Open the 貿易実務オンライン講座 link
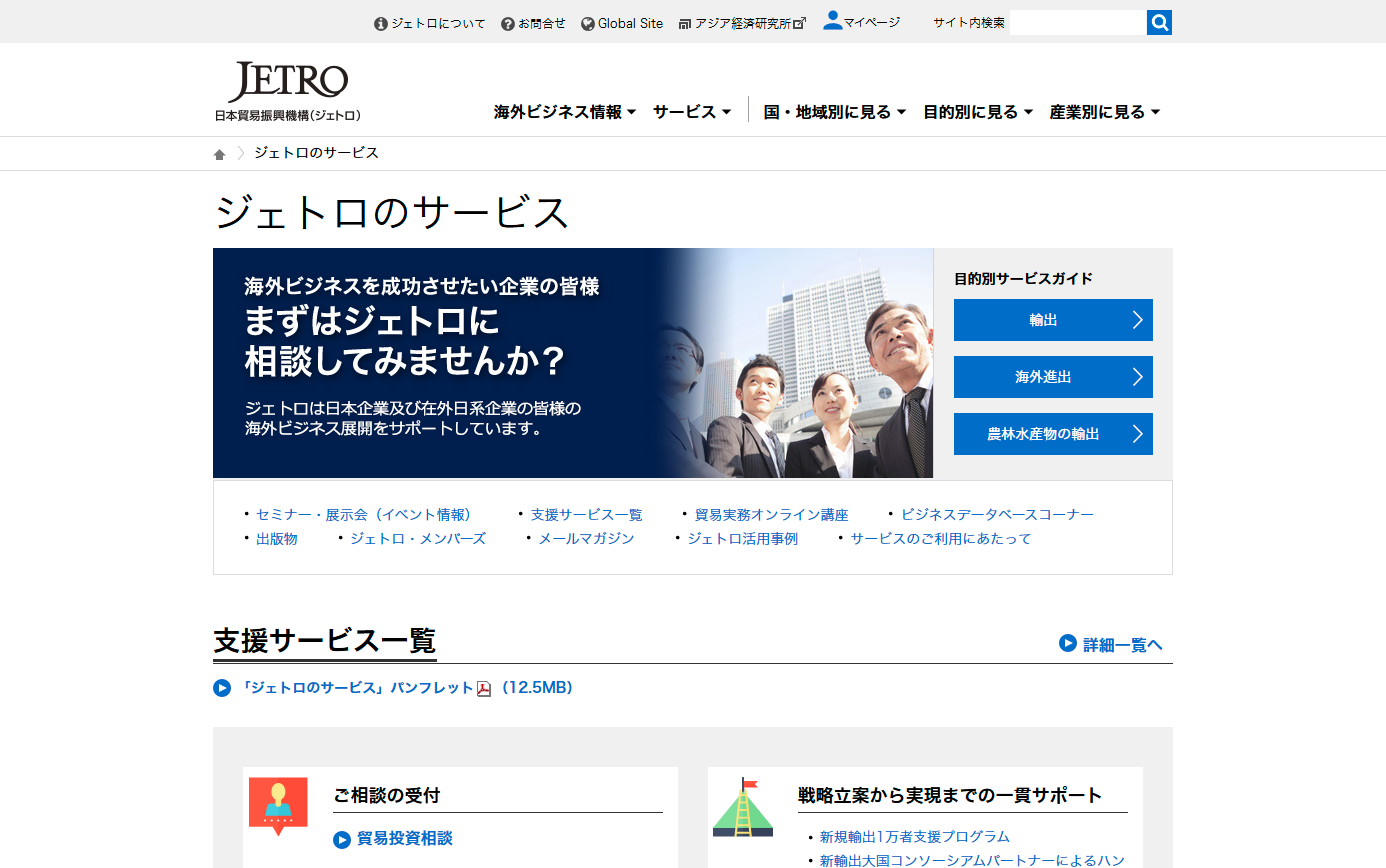Viewport: 1386px width, 868px height. (x=771, y=515)
